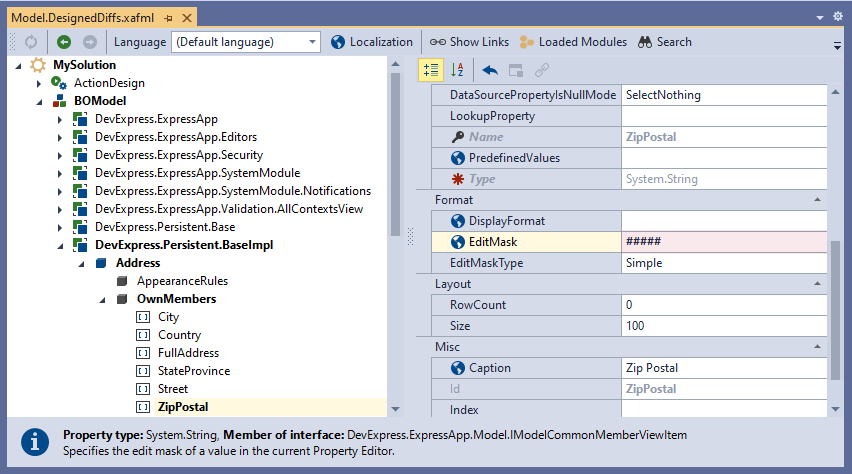
Task: Edit the Size value 100
Action: click(x=724, y=326)
